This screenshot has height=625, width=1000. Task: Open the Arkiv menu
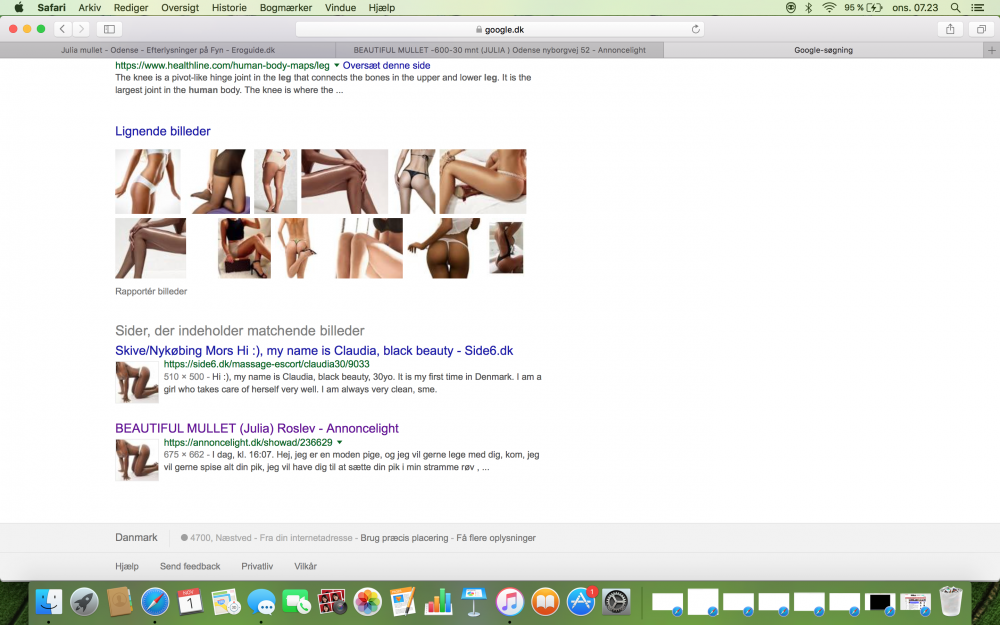89,8
